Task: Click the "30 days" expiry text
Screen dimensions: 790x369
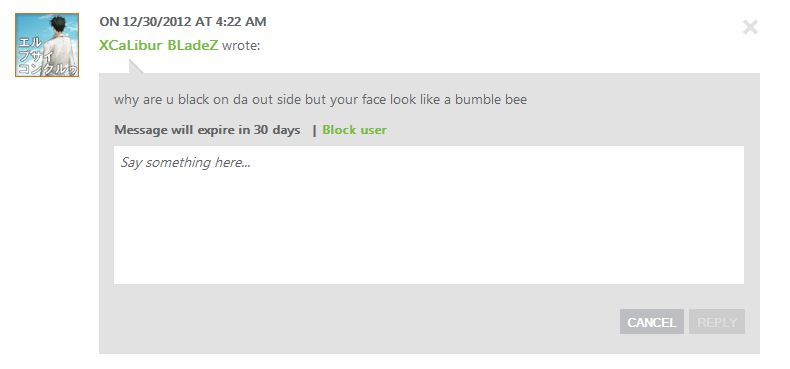Action: point(277,130)
